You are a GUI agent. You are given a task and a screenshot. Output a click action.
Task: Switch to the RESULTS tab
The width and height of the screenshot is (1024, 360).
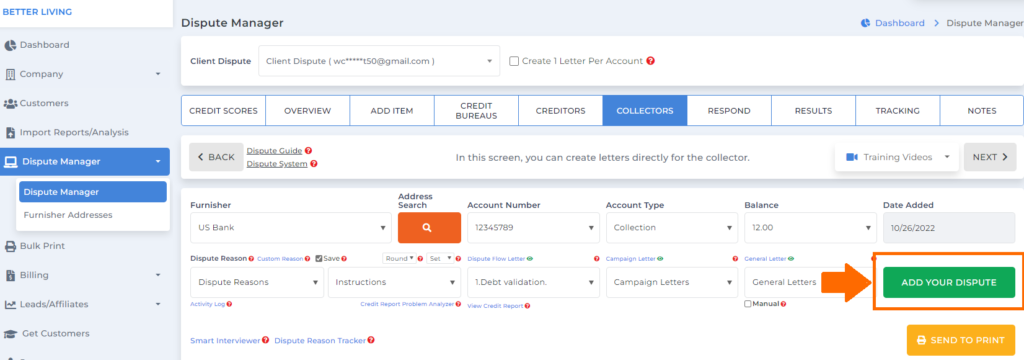(x=813, y=111)
